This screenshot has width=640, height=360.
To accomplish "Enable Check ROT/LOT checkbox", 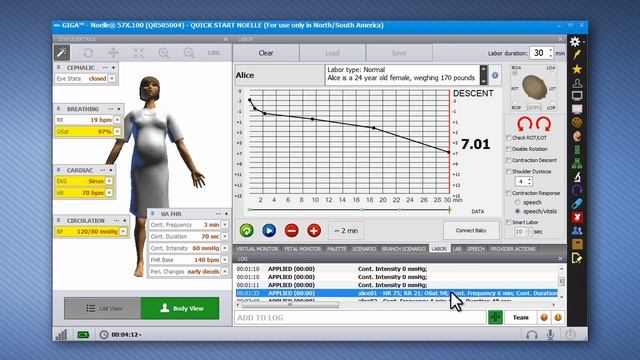I will point(509,138).
